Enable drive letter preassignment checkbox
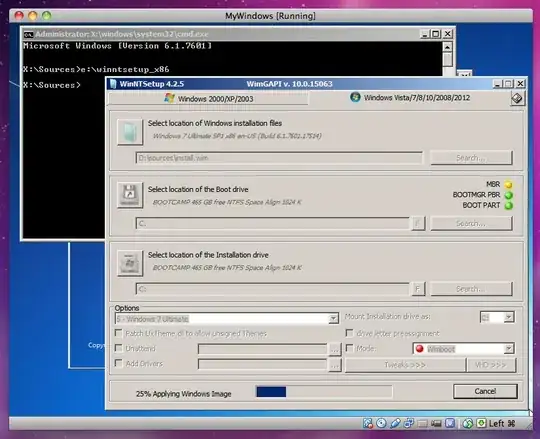 [349, 333]
